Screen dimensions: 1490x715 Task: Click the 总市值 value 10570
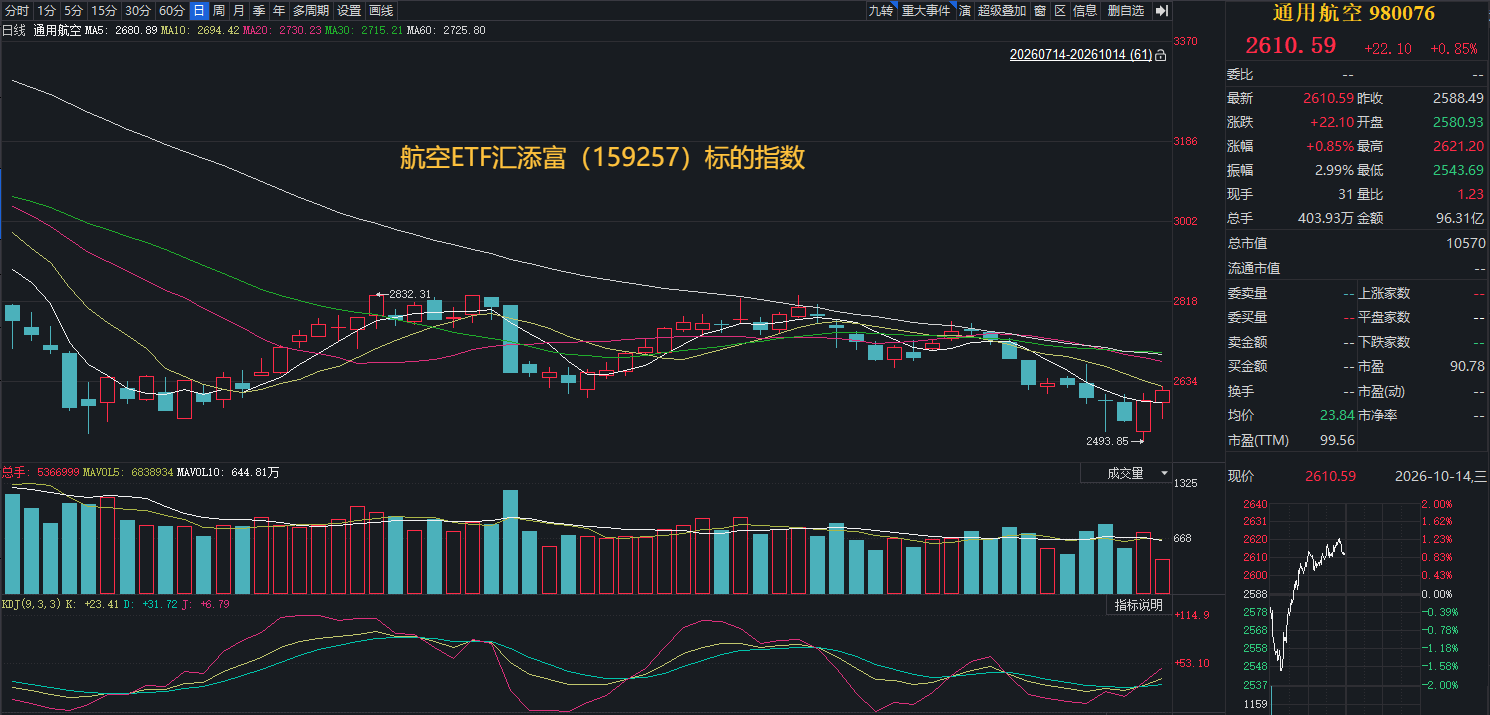pyautogui.click(x=1465, y=243)
